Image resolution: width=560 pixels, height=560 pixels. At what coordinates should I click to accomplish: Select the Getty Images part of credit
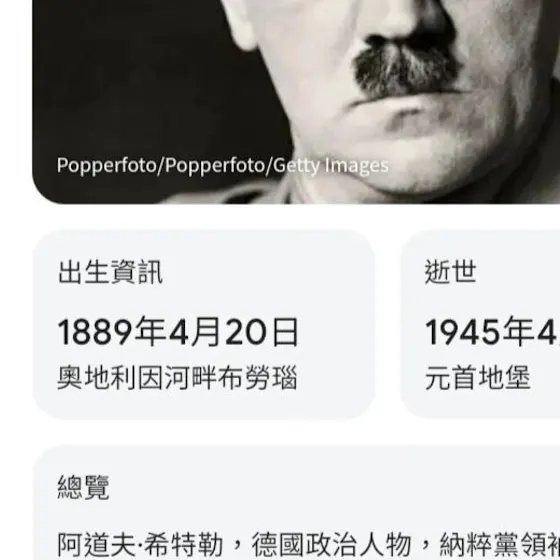tap(331, 166)
